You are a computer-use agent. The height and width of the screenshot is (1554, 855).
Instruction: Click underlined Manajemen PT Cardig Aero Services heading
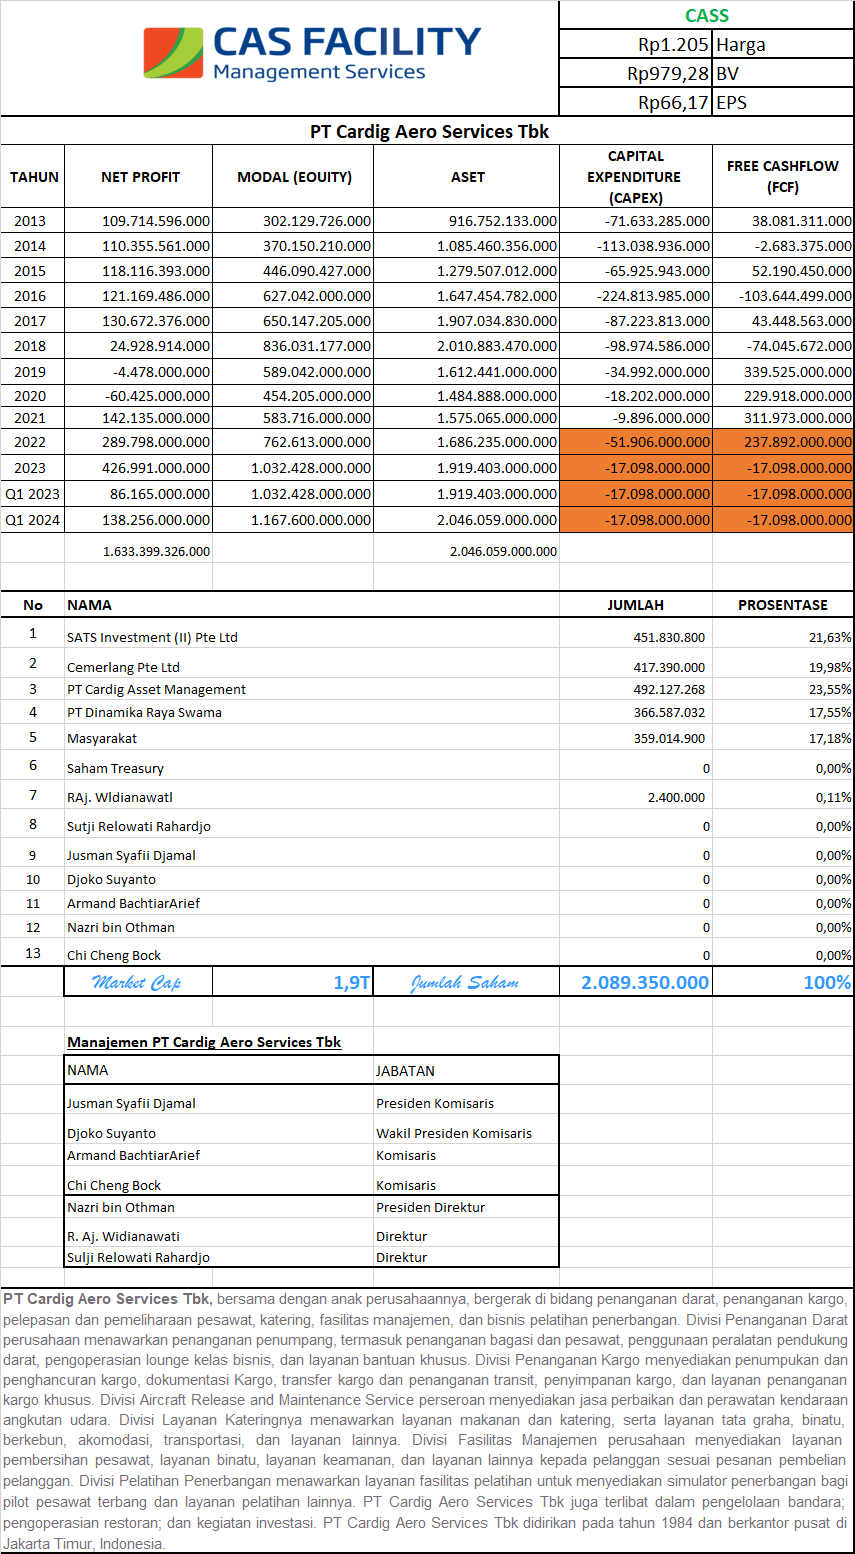tap(204, 1042)
